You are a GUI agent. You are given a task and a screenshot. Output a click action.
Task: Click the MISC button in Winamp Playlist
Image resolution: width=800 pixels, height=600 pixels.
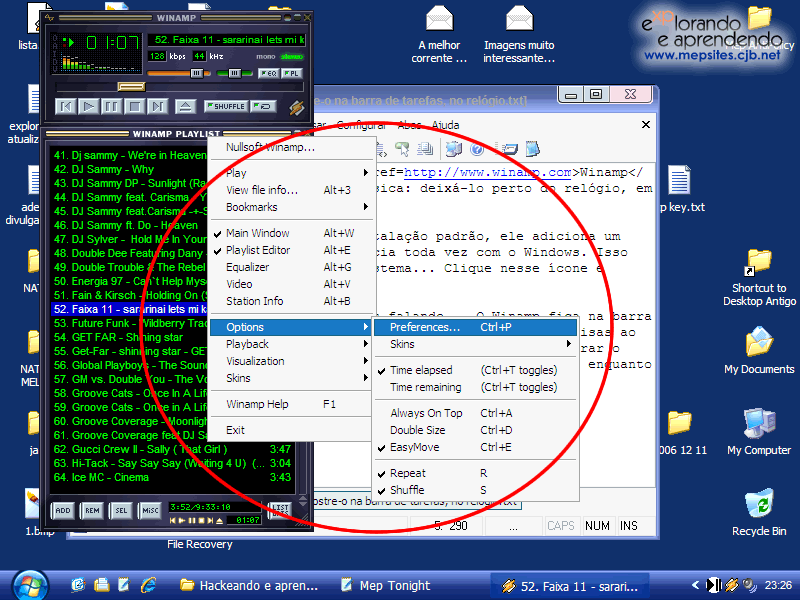(x=151, y=510)
